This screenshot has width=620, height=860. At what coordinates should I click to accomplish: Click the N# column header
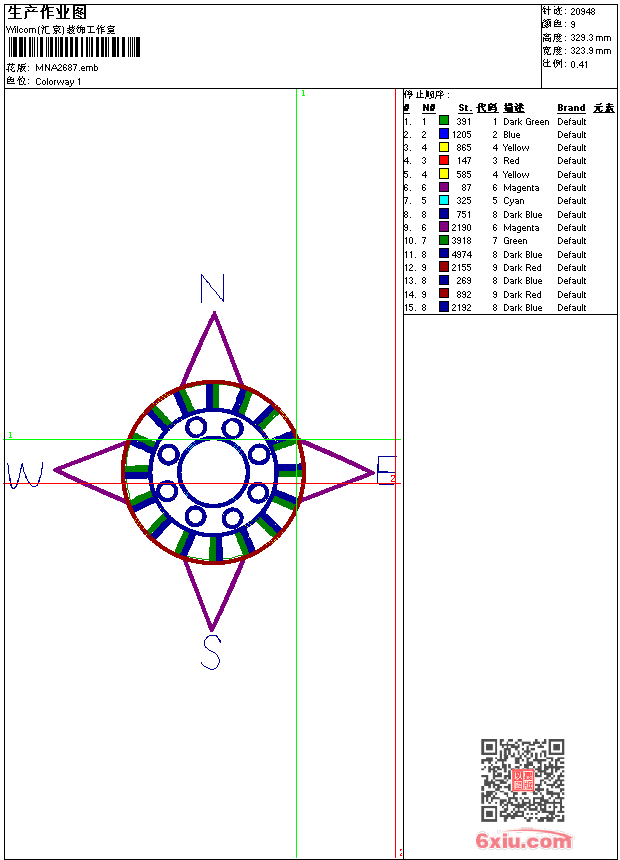(428, 108)
